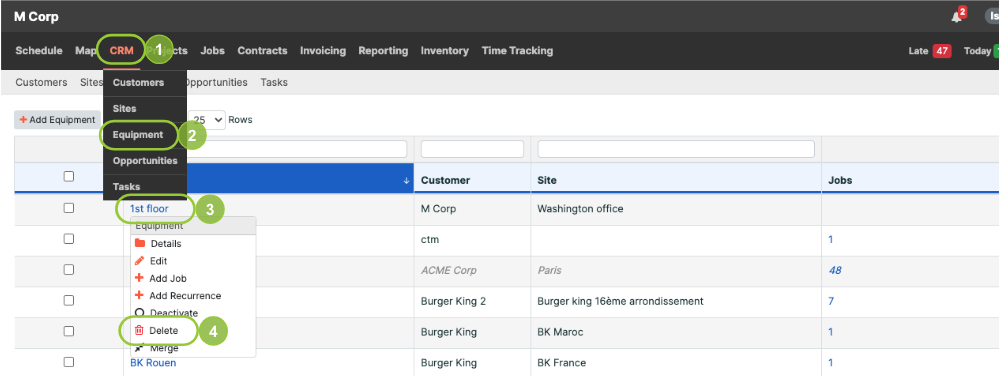Click the Add Job plus icon
Viewport: 999px width, 377px height.
140,278
